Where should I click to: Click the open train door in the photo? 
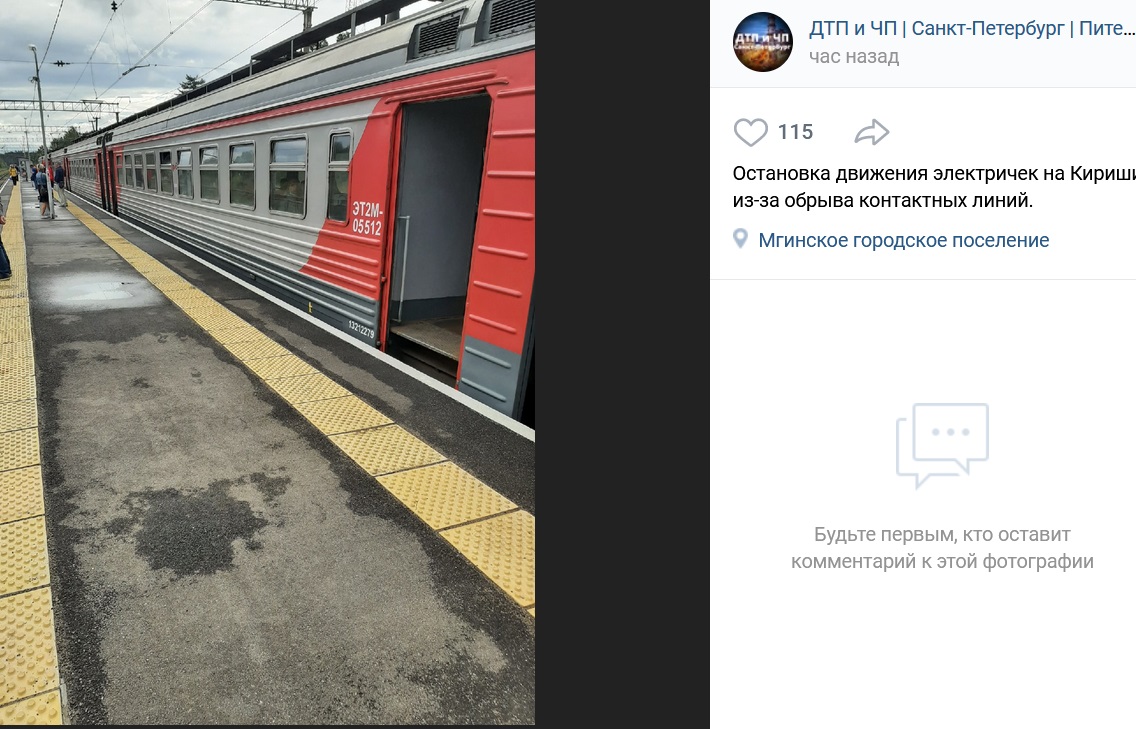coord(435,232)
